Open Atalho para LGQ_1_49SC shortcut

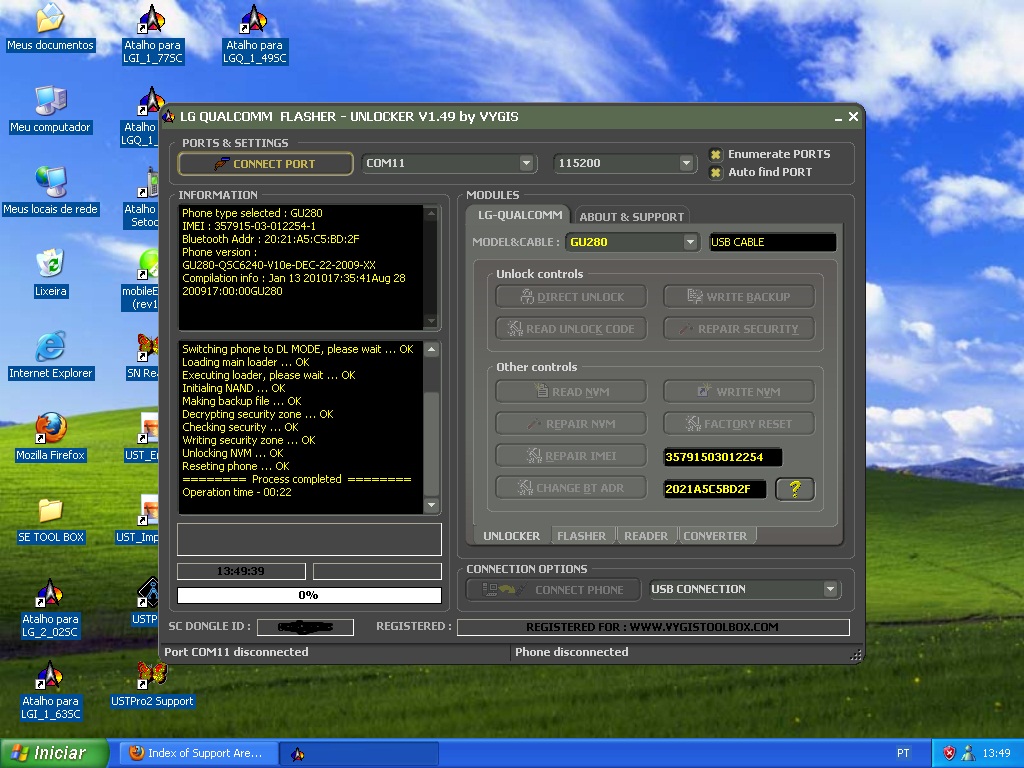[x=254, y=22]
